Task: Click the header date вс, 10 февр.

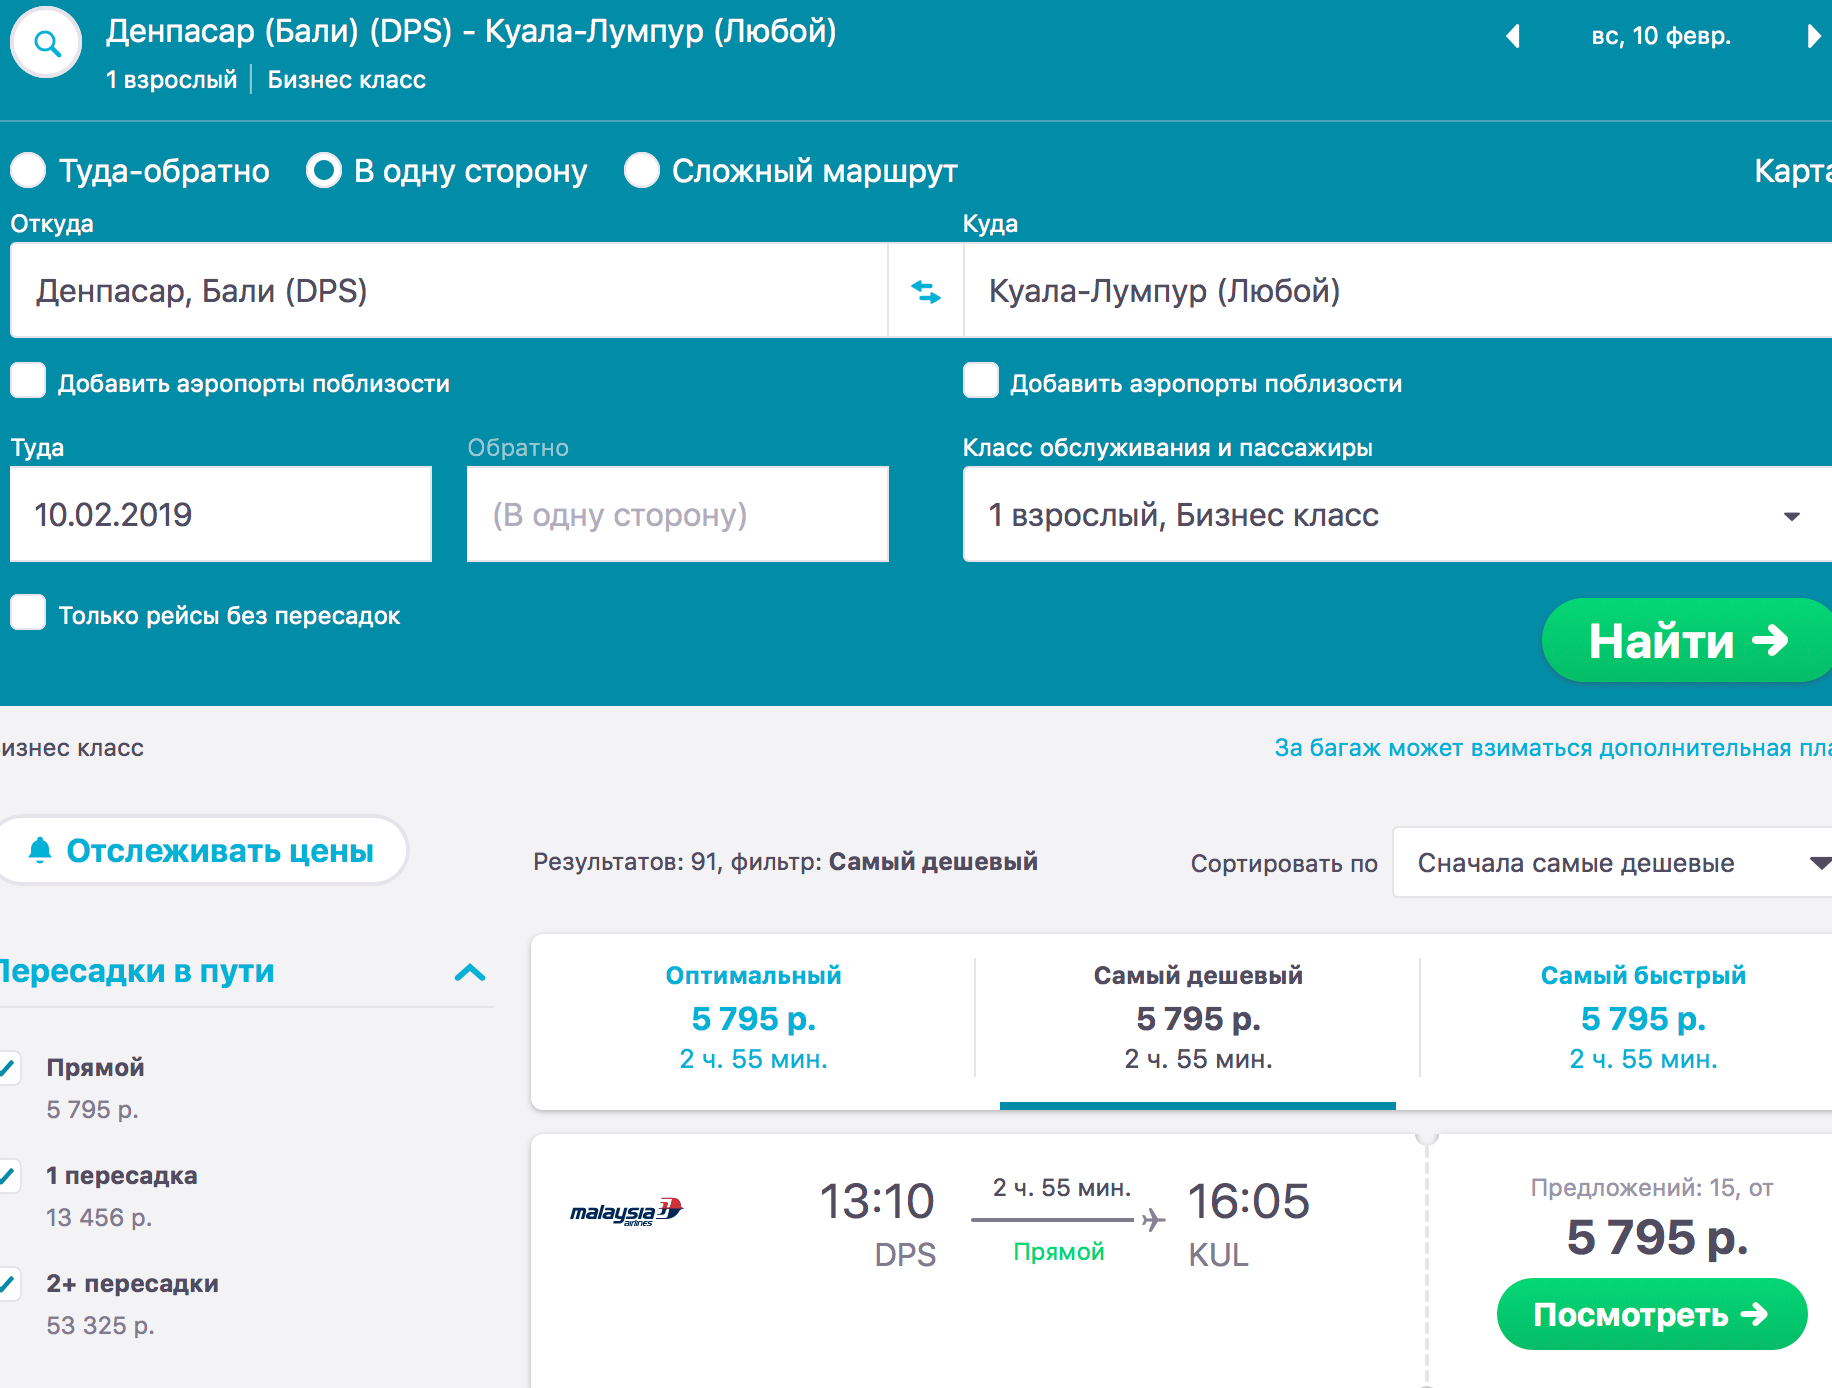Action: point(1661,36)
